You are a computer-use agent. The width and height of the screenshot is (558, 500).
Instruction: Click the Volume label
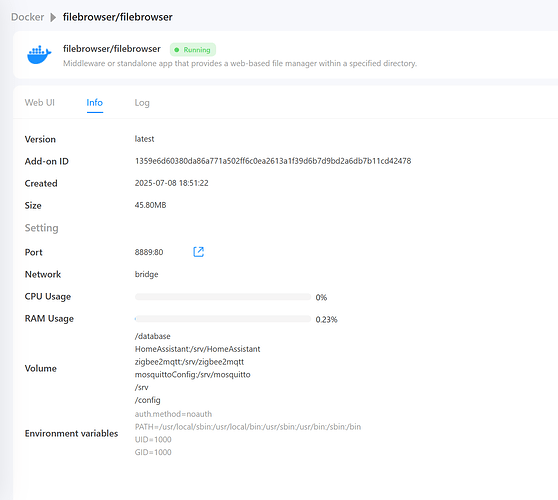click(41, 368)
